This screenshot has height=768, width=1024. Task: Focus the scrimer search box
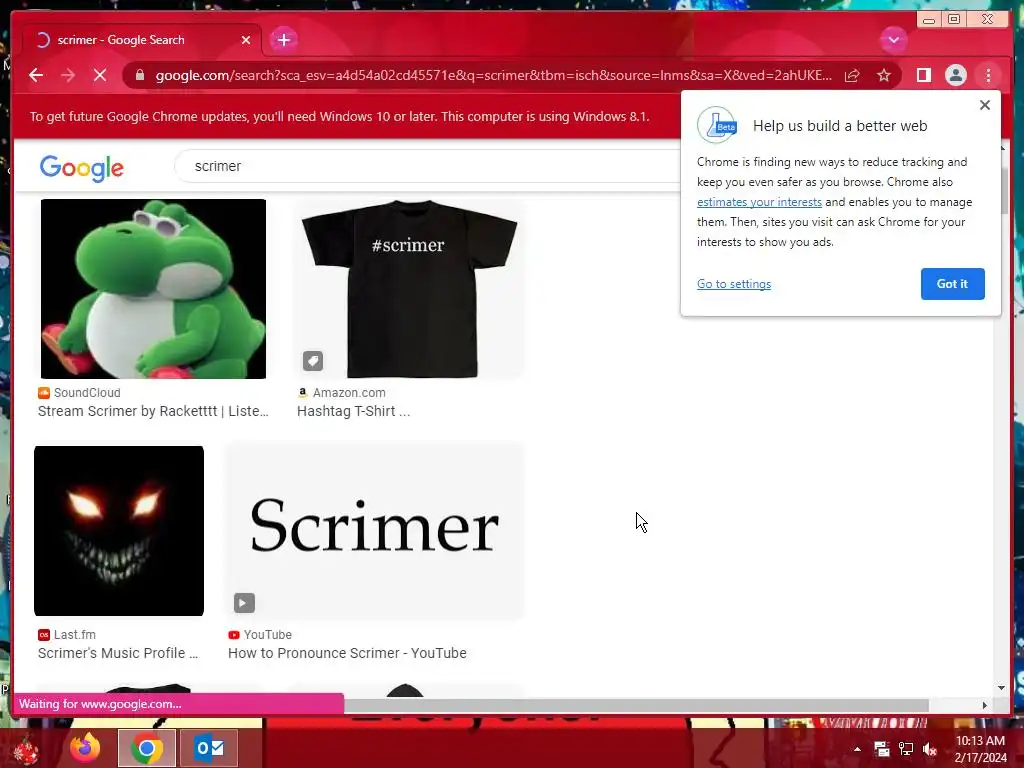pos(428,167)
